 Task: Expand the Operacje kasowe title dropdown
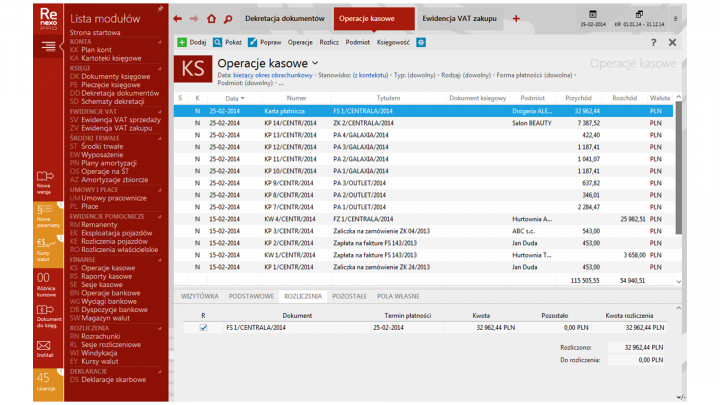314,63
